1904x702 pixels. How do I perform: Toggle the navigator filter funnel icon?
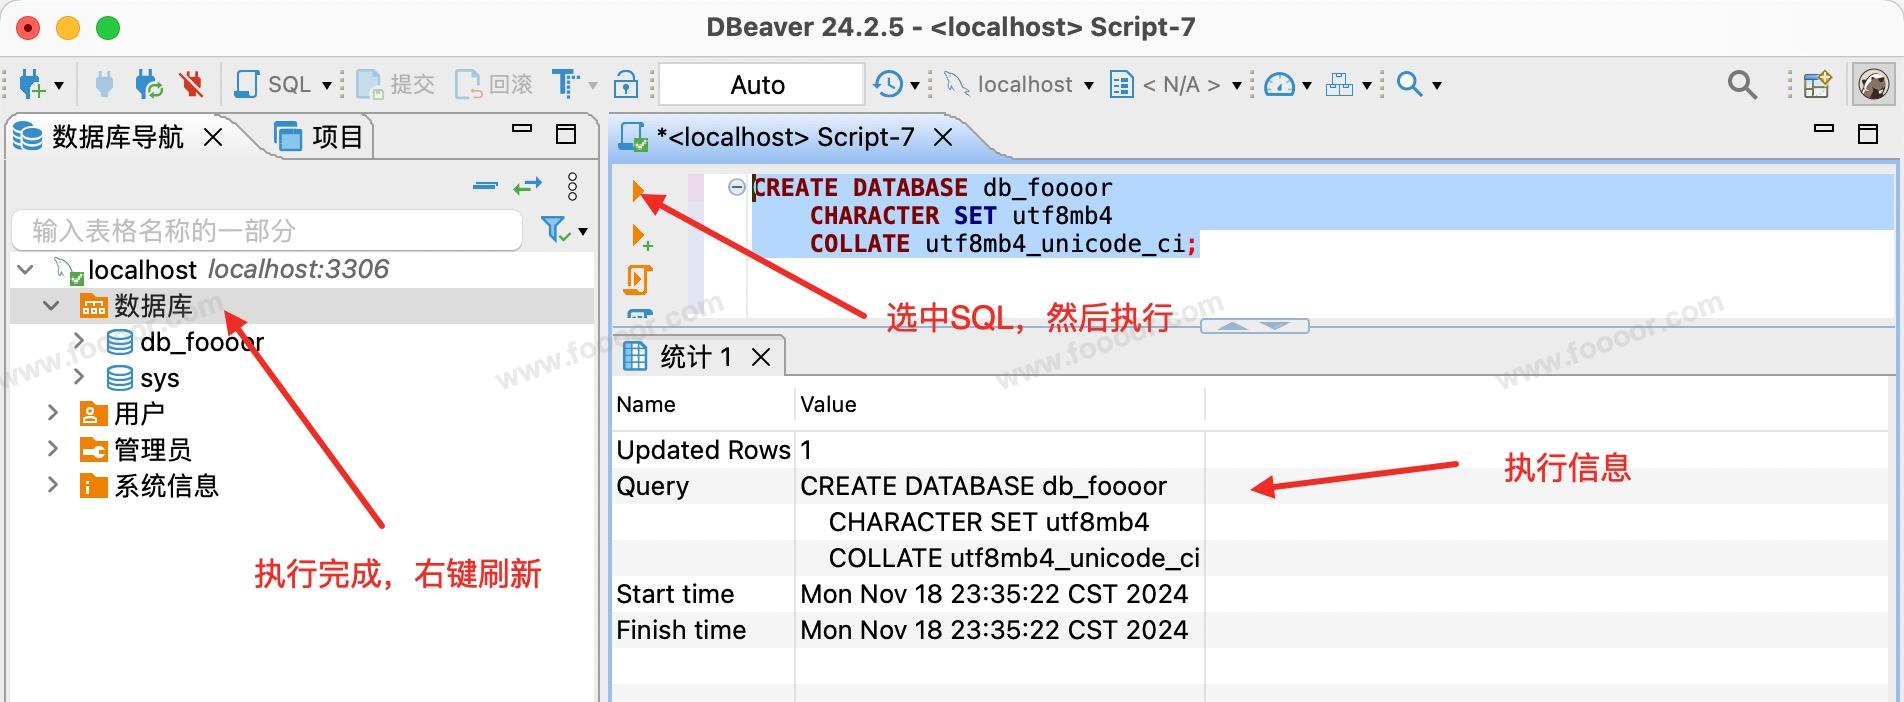coord(556,230)
